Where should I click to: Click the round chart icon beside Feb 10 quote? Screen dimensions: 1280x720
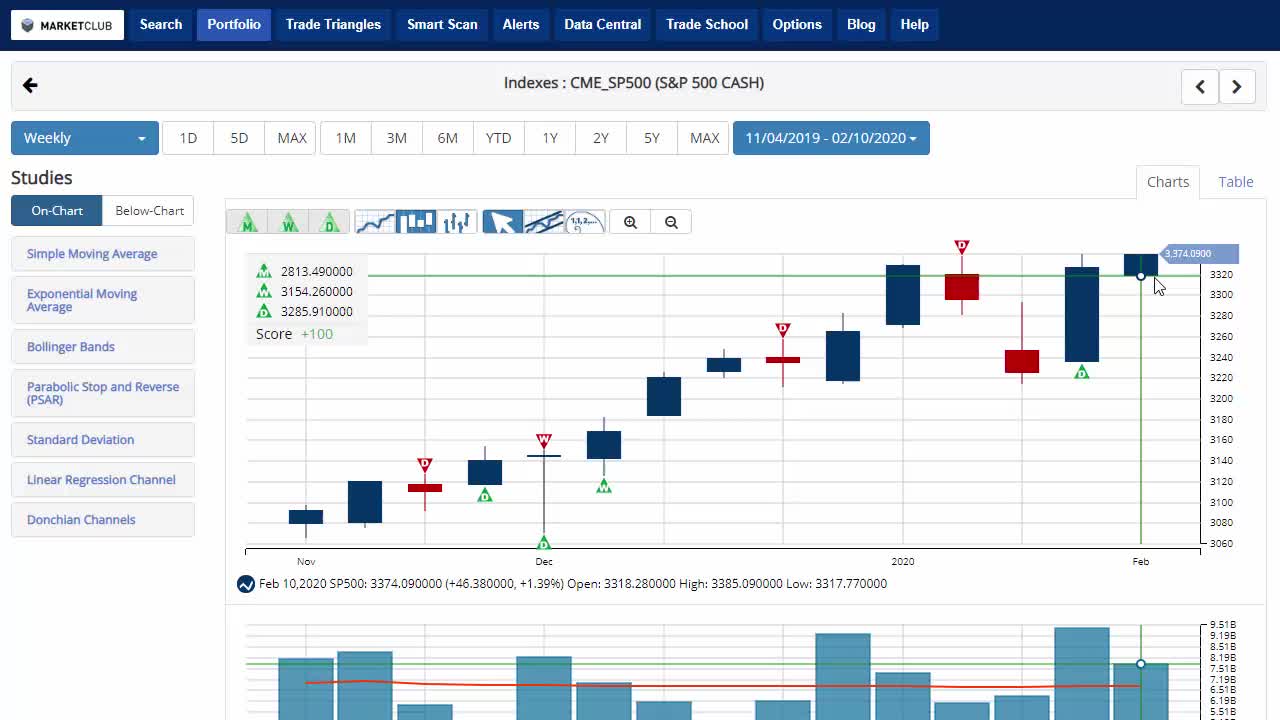click(x=246, y=584)
